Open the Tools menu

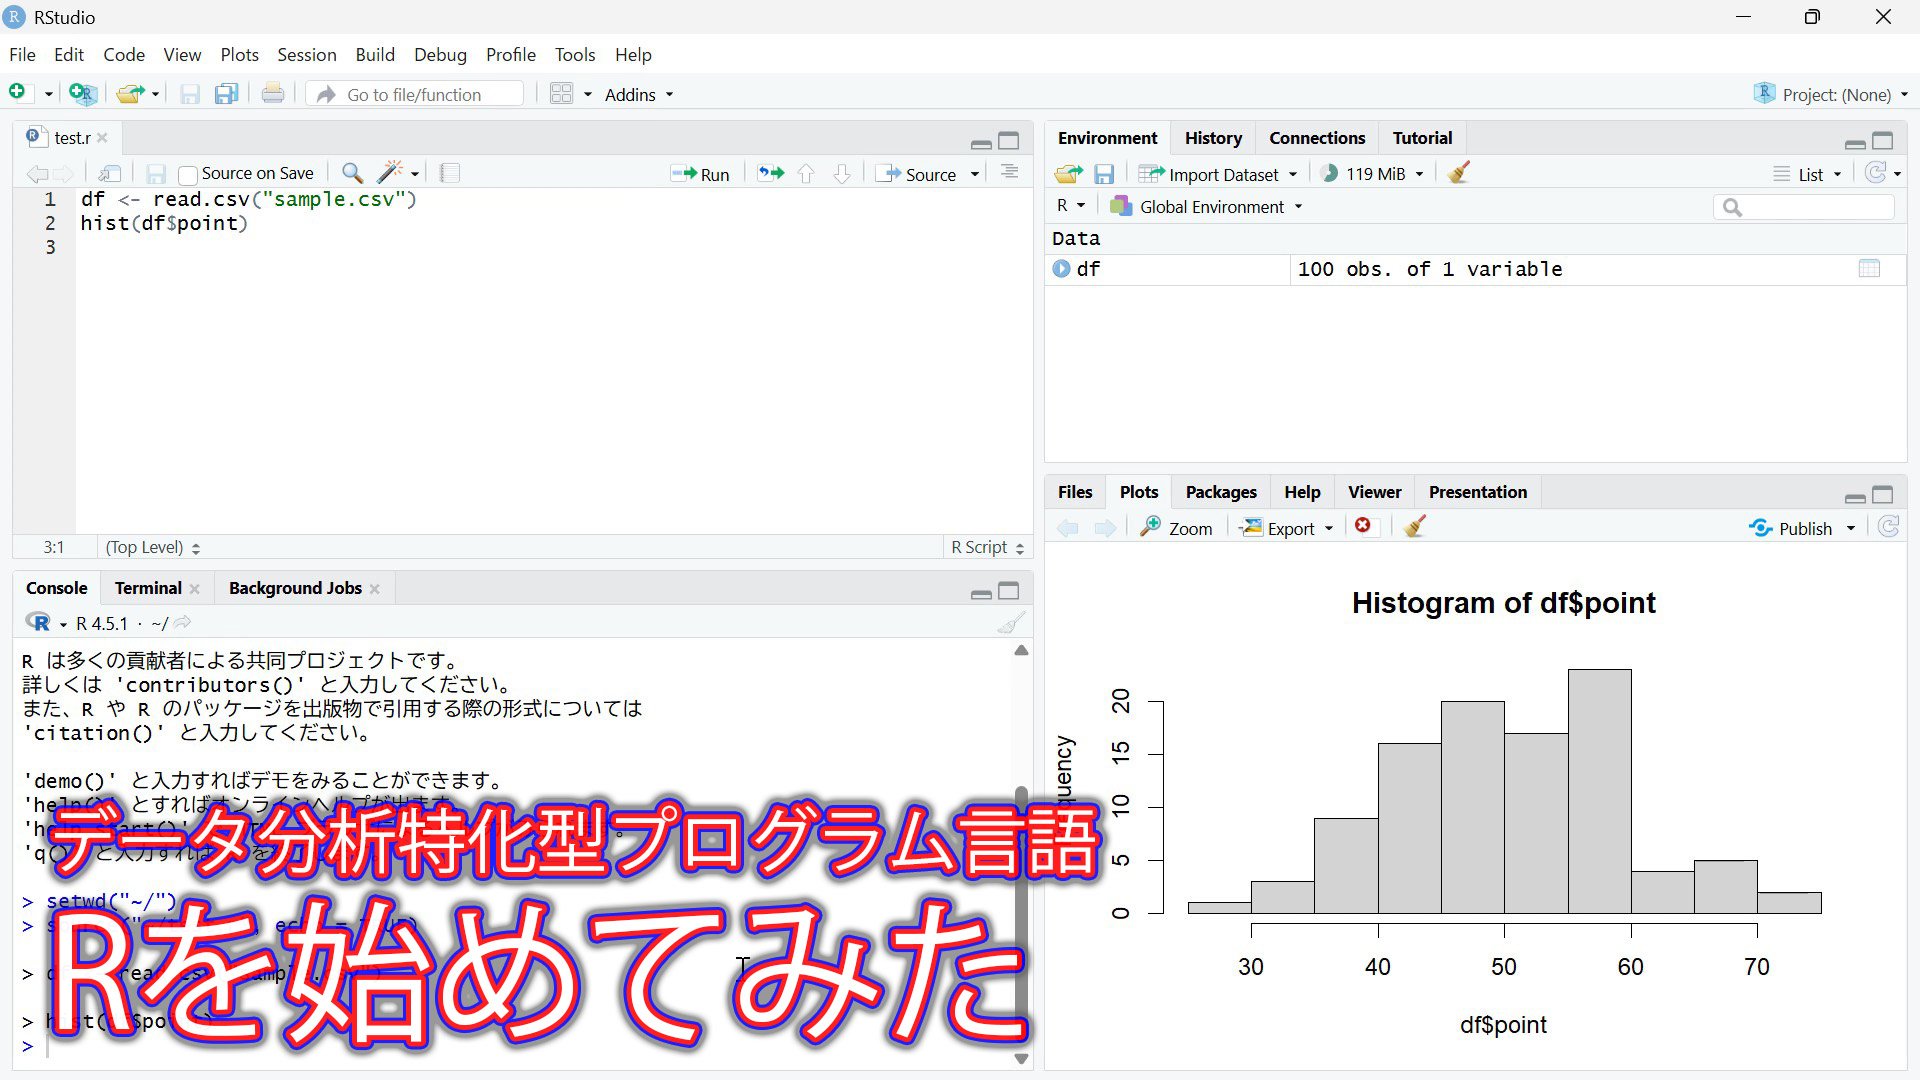click(x=575, y=55)
